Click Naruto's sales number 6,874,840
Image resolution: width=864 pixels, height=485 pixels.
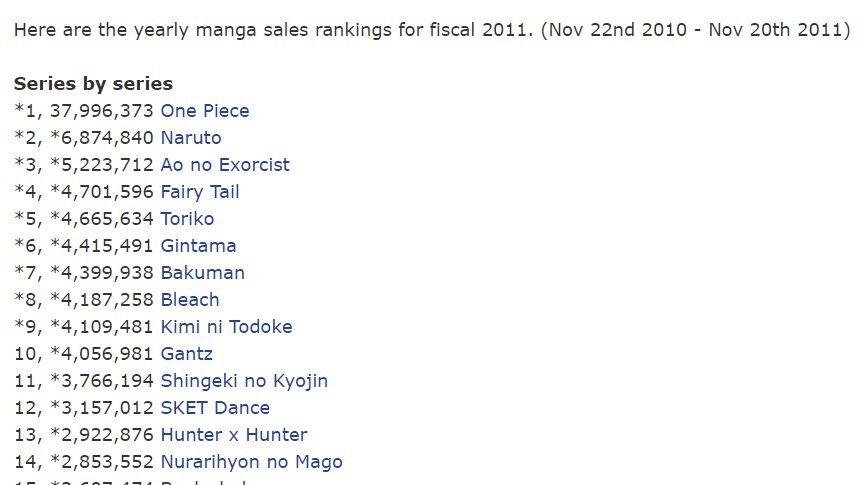(x=106, y=138)
